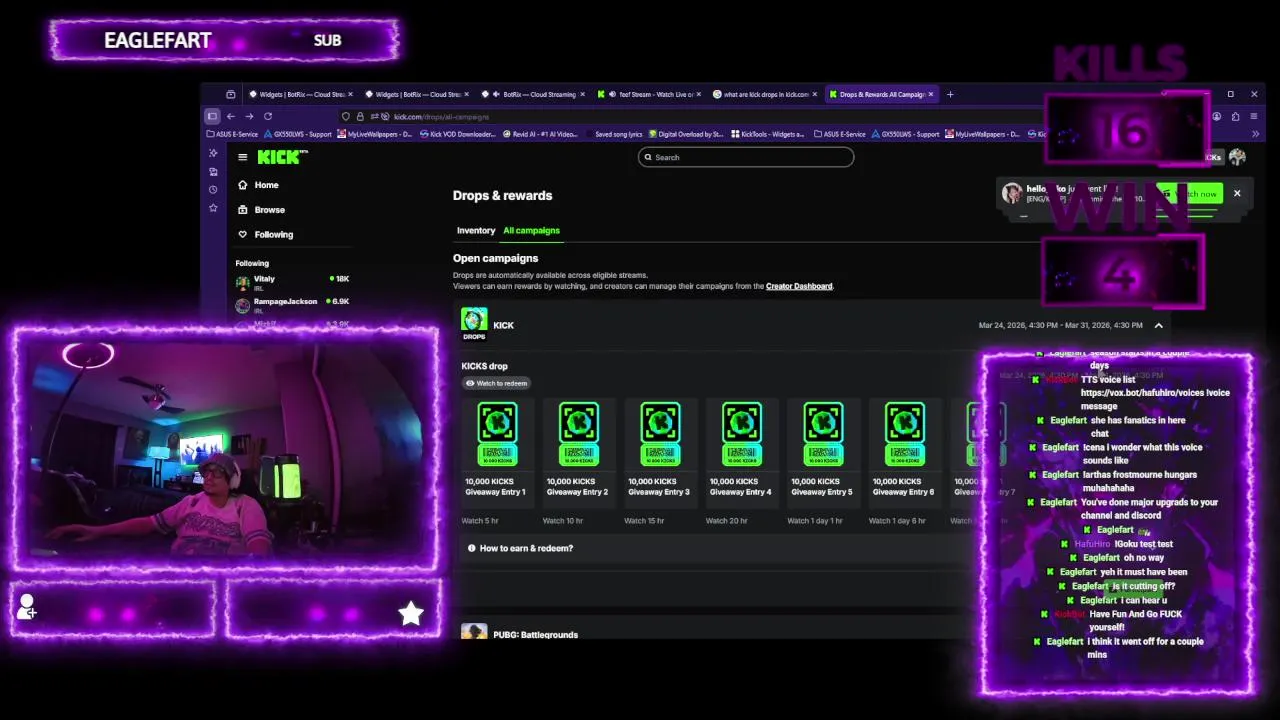Click the sparkle icon in browser side strip

(212, 153)
